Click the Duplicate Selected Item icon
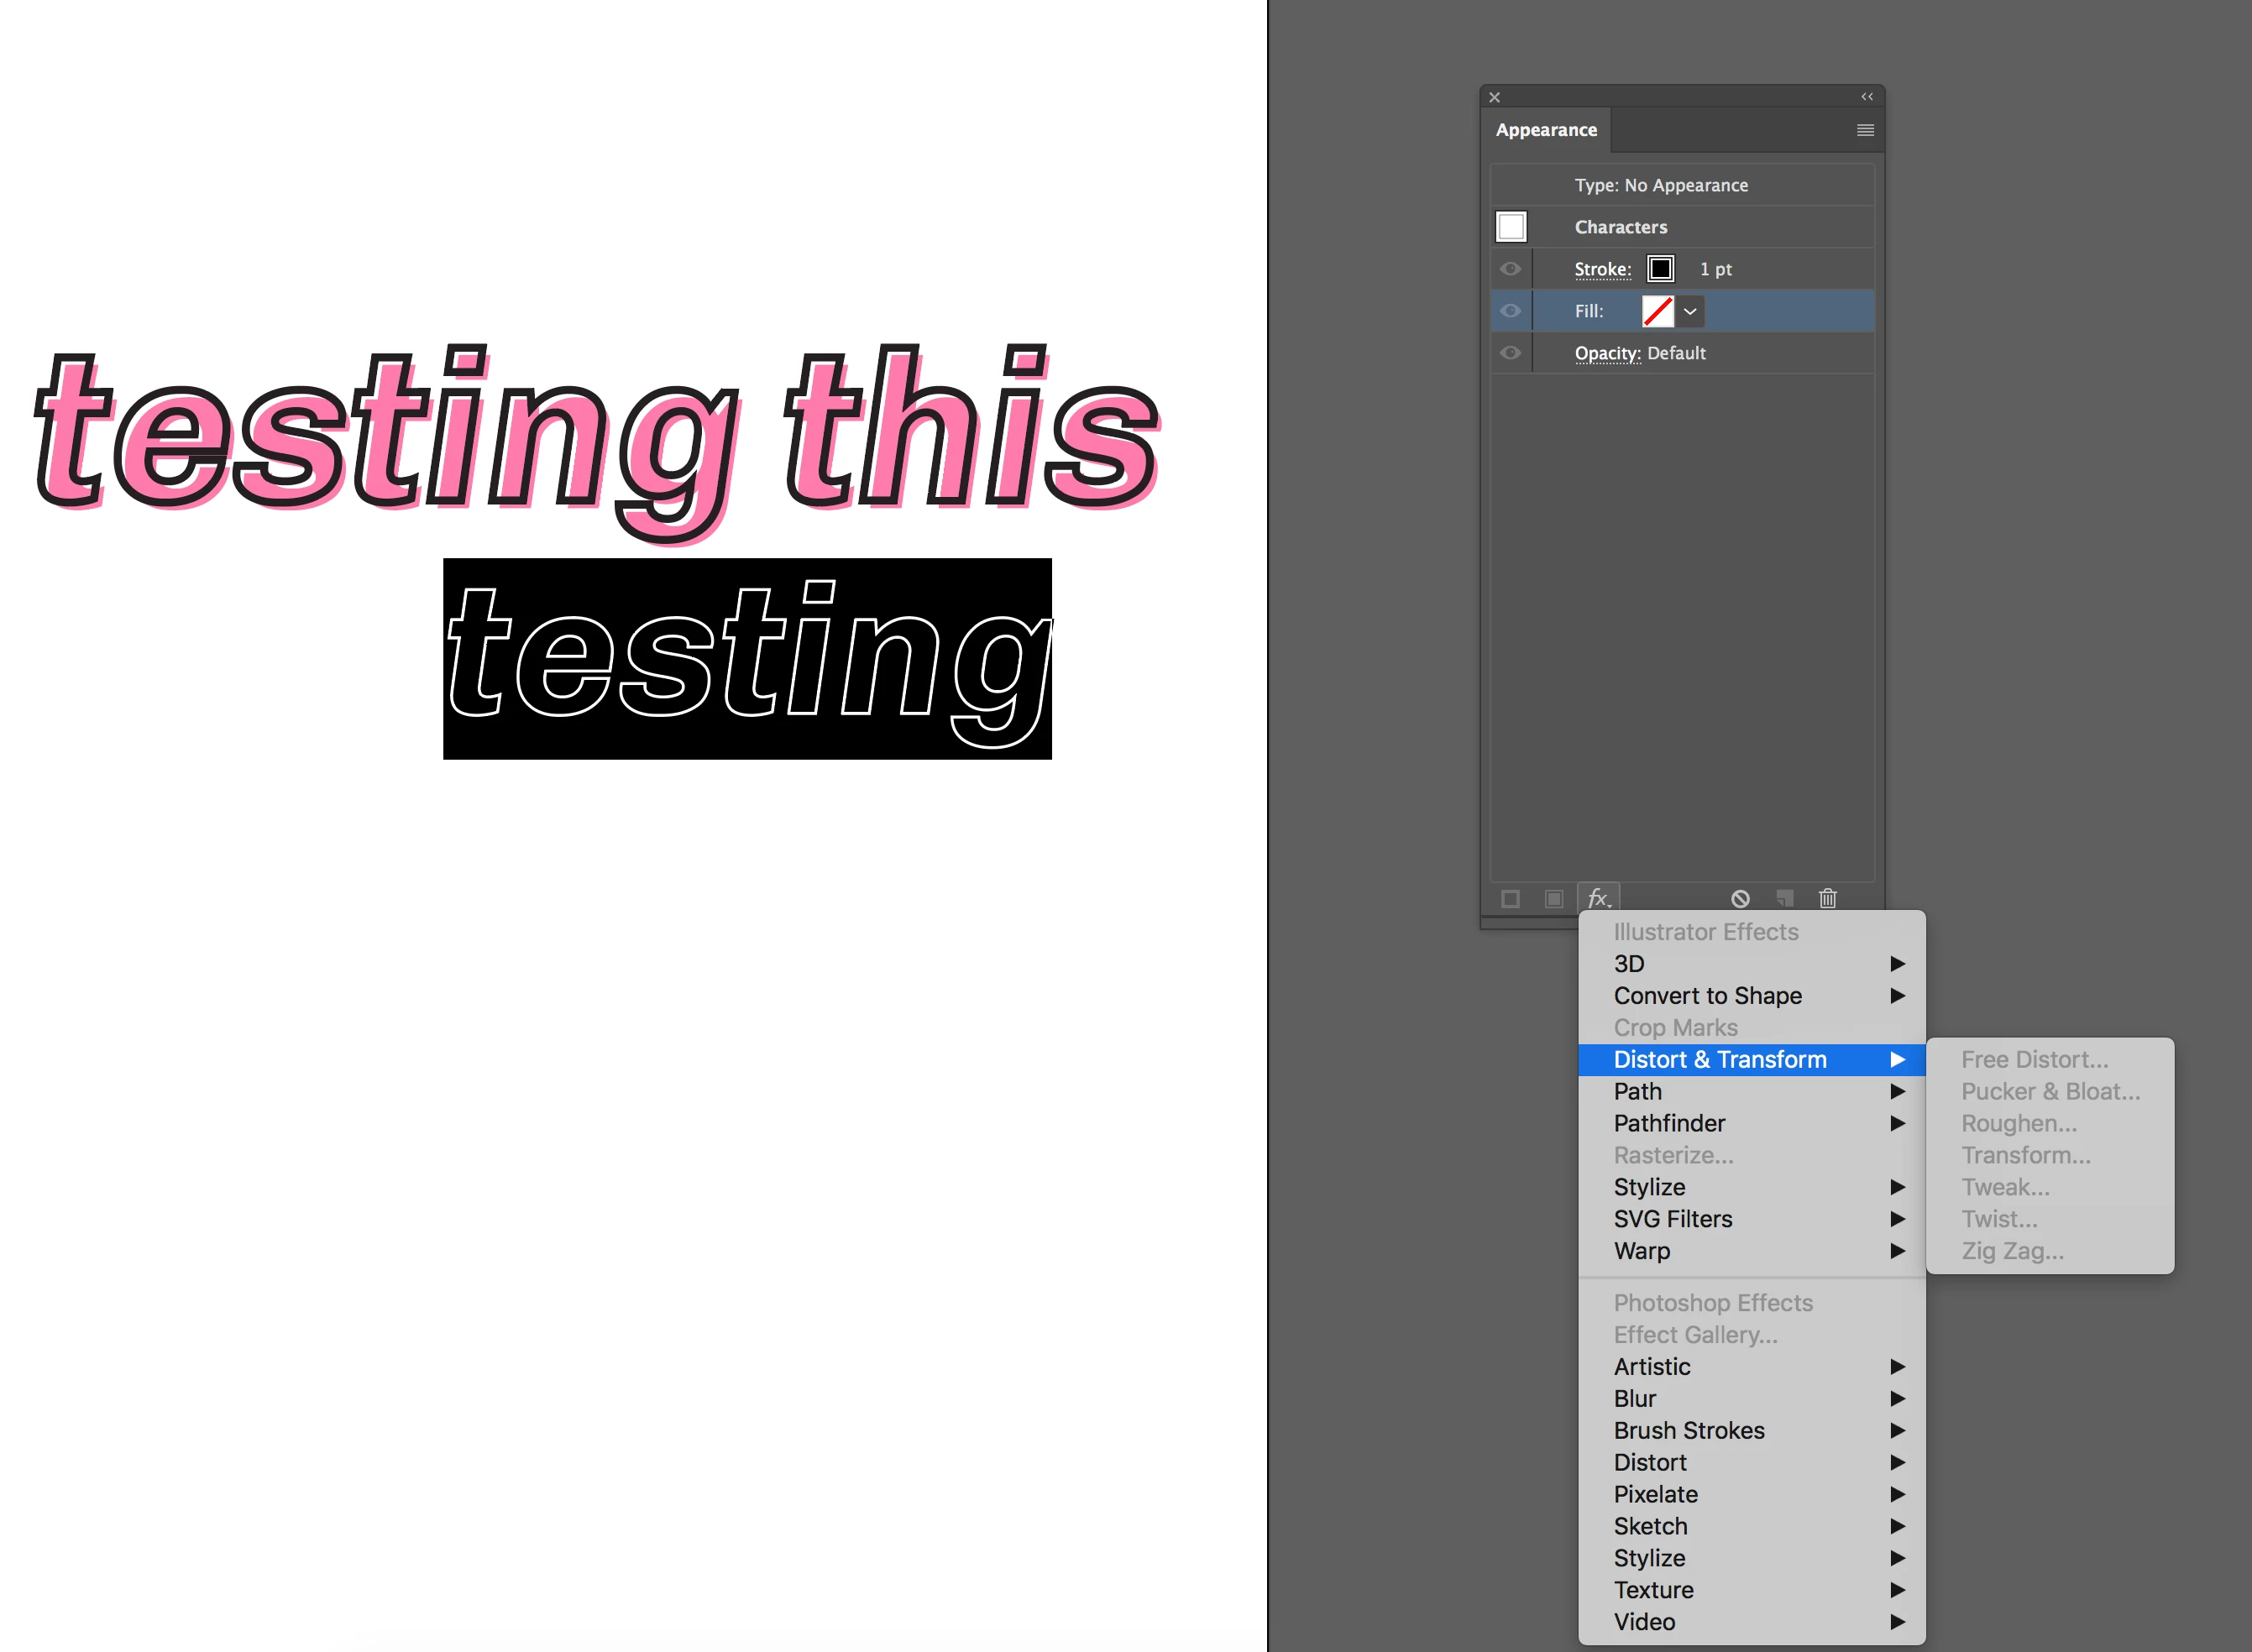2252x1652 pixels. (1784, 898)
